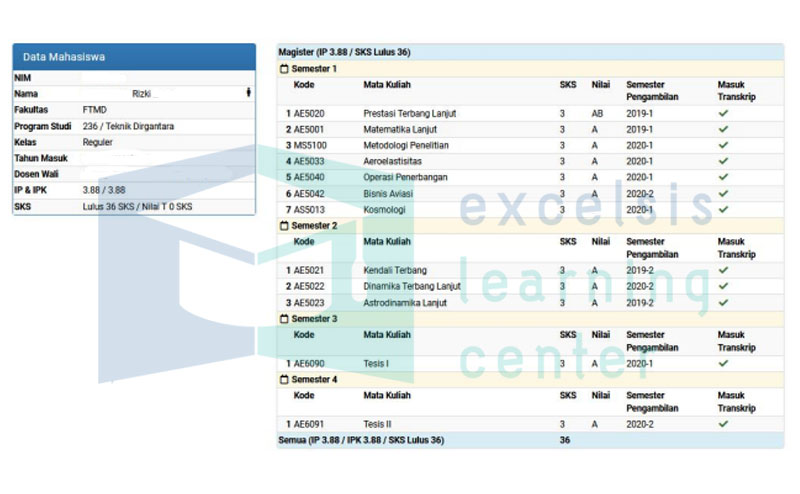Click the Data Mahasiswa panel header
The height and width of the screenshot is (494, 800).
coord(134,57)
